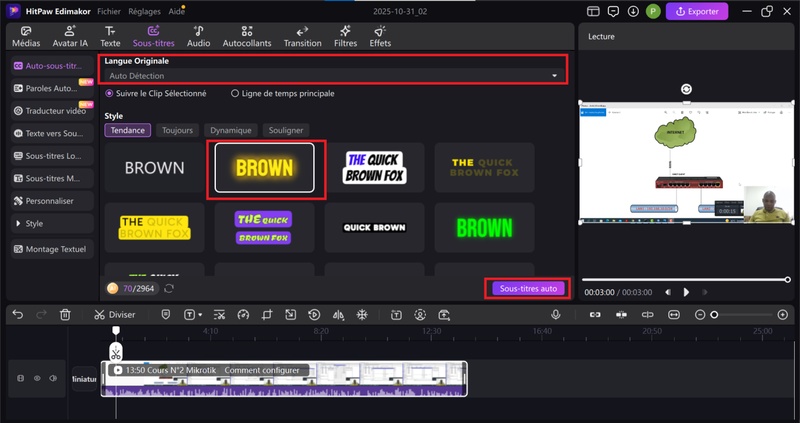This screenshot has height=423, width=800.
Task: Open Sous-titres Lo... sidebar option
Action: pos(52,156)
